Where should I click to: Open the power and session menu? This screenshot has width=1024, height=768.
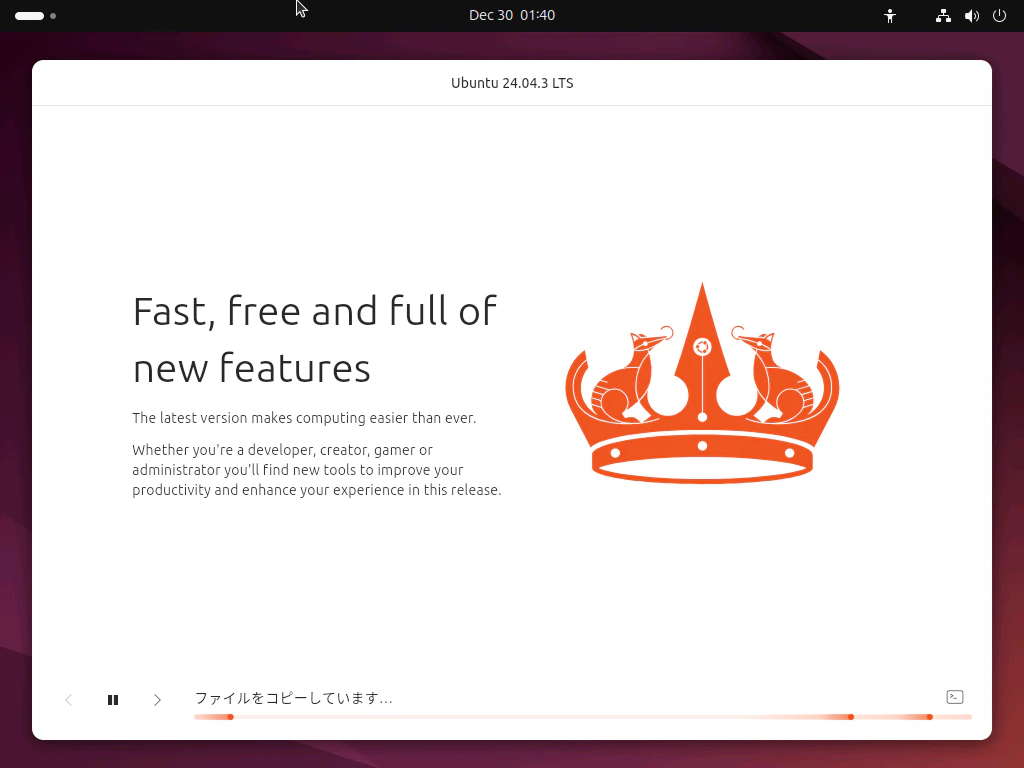coord(1000,15)
